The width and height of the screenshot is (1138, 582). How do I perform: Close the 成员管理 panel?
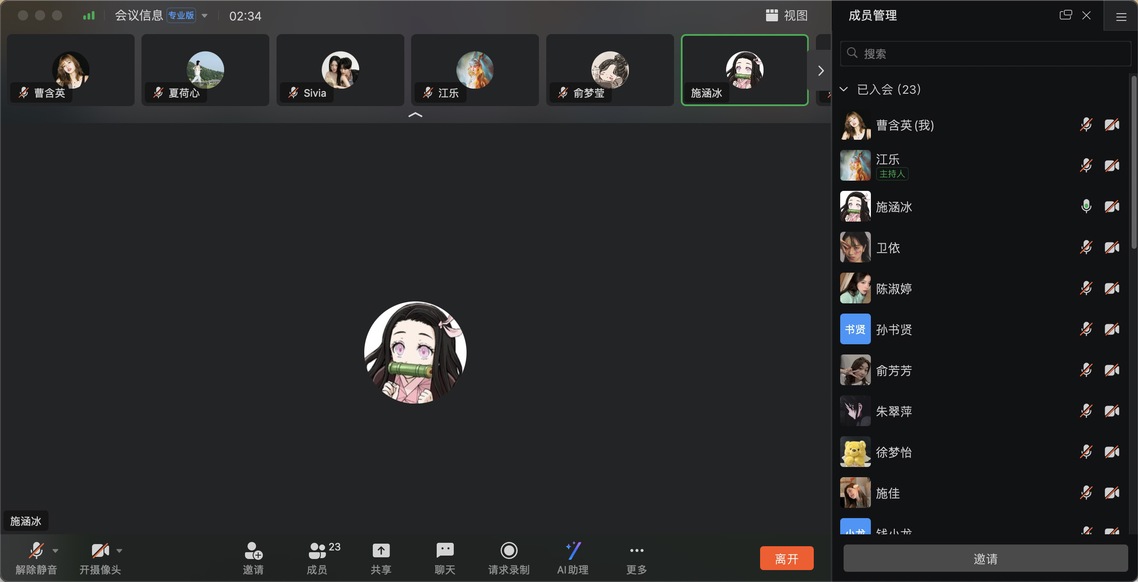1086,15
